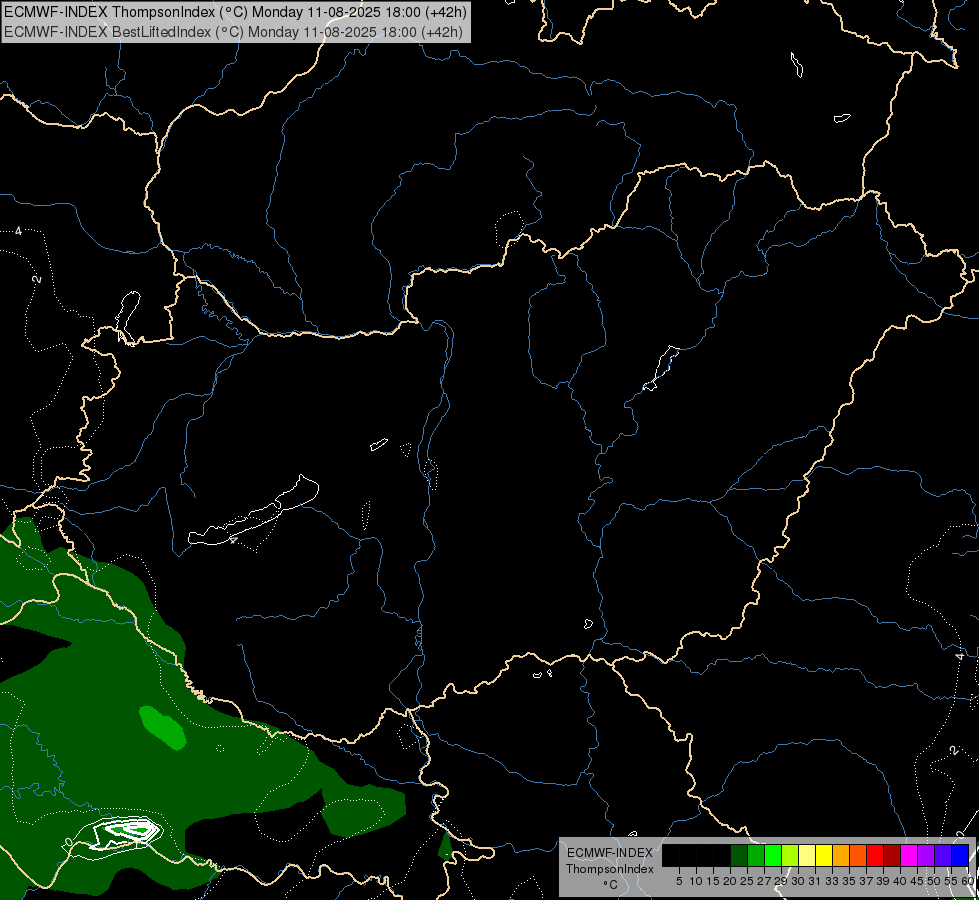Choose the blue 55-60 legend swatch
Viewport: 979px width, 900px height.
[960, 855]
